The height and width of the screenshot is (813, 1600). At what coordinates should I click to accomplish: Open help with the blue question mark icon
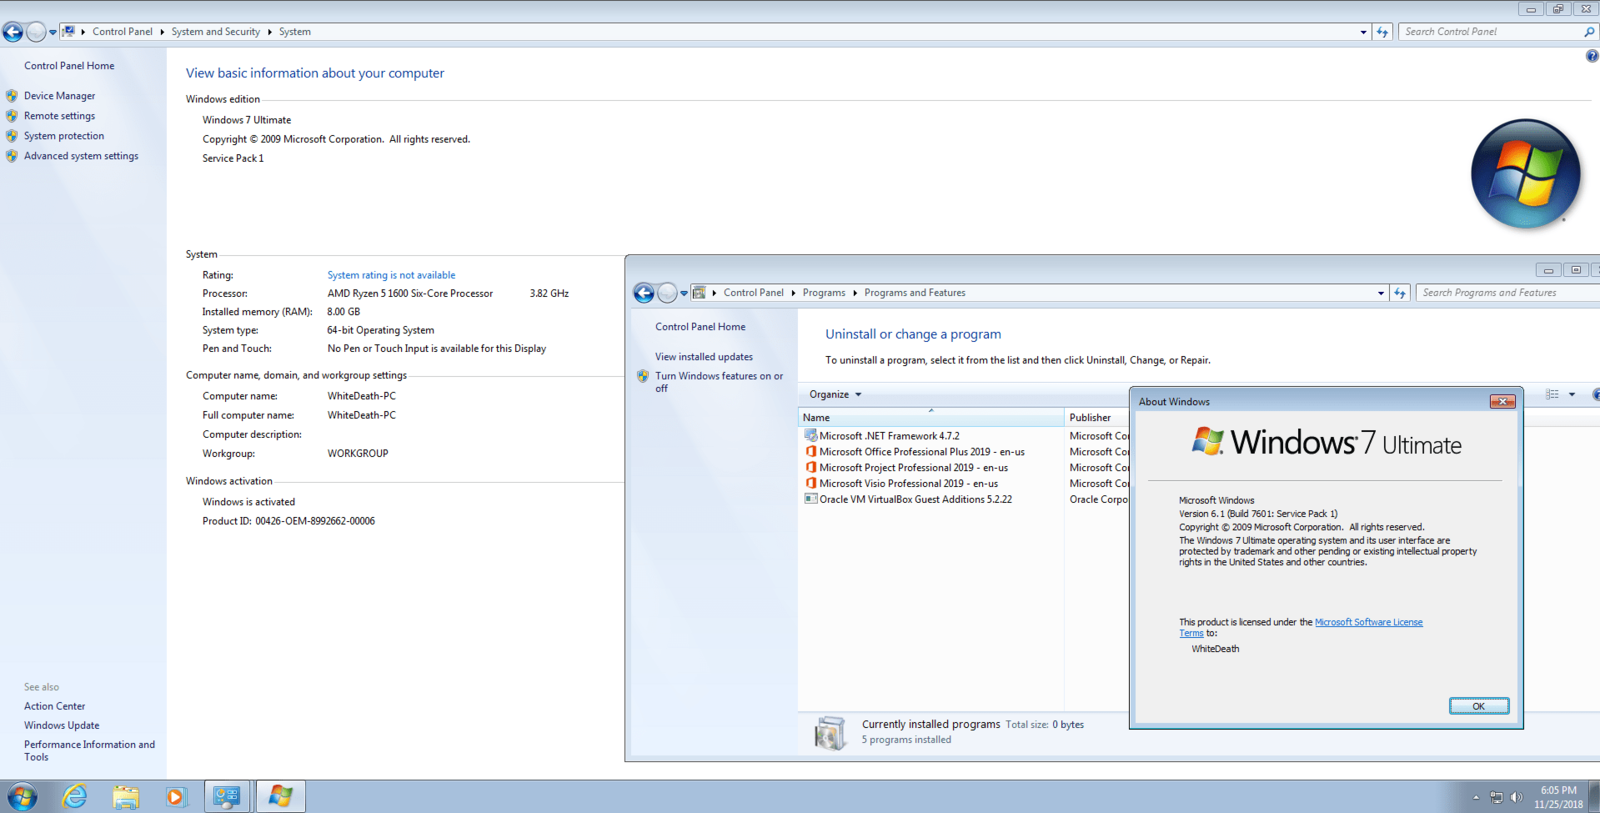1592,56
